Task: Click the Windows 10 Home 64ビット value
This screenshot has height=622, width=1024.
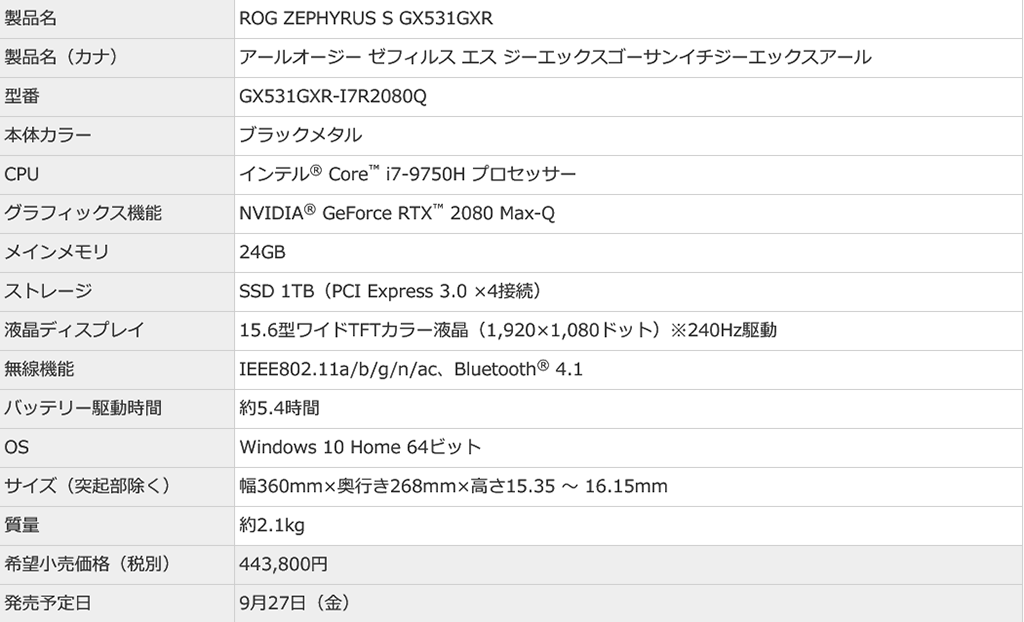Action: point(360,447)
